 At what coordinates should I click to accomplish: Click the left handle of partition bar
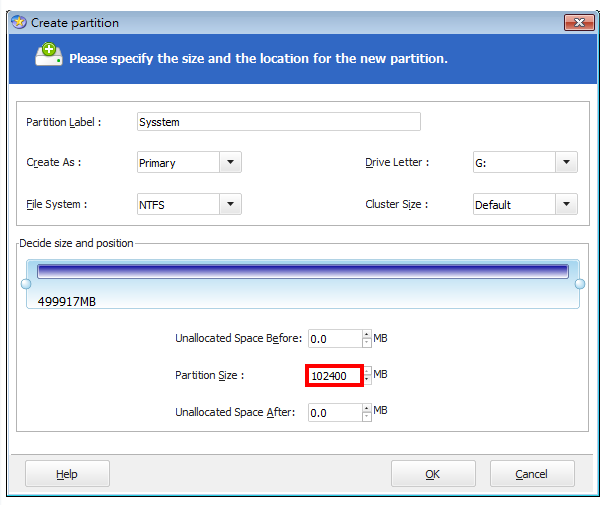click(x=26, y=284)
